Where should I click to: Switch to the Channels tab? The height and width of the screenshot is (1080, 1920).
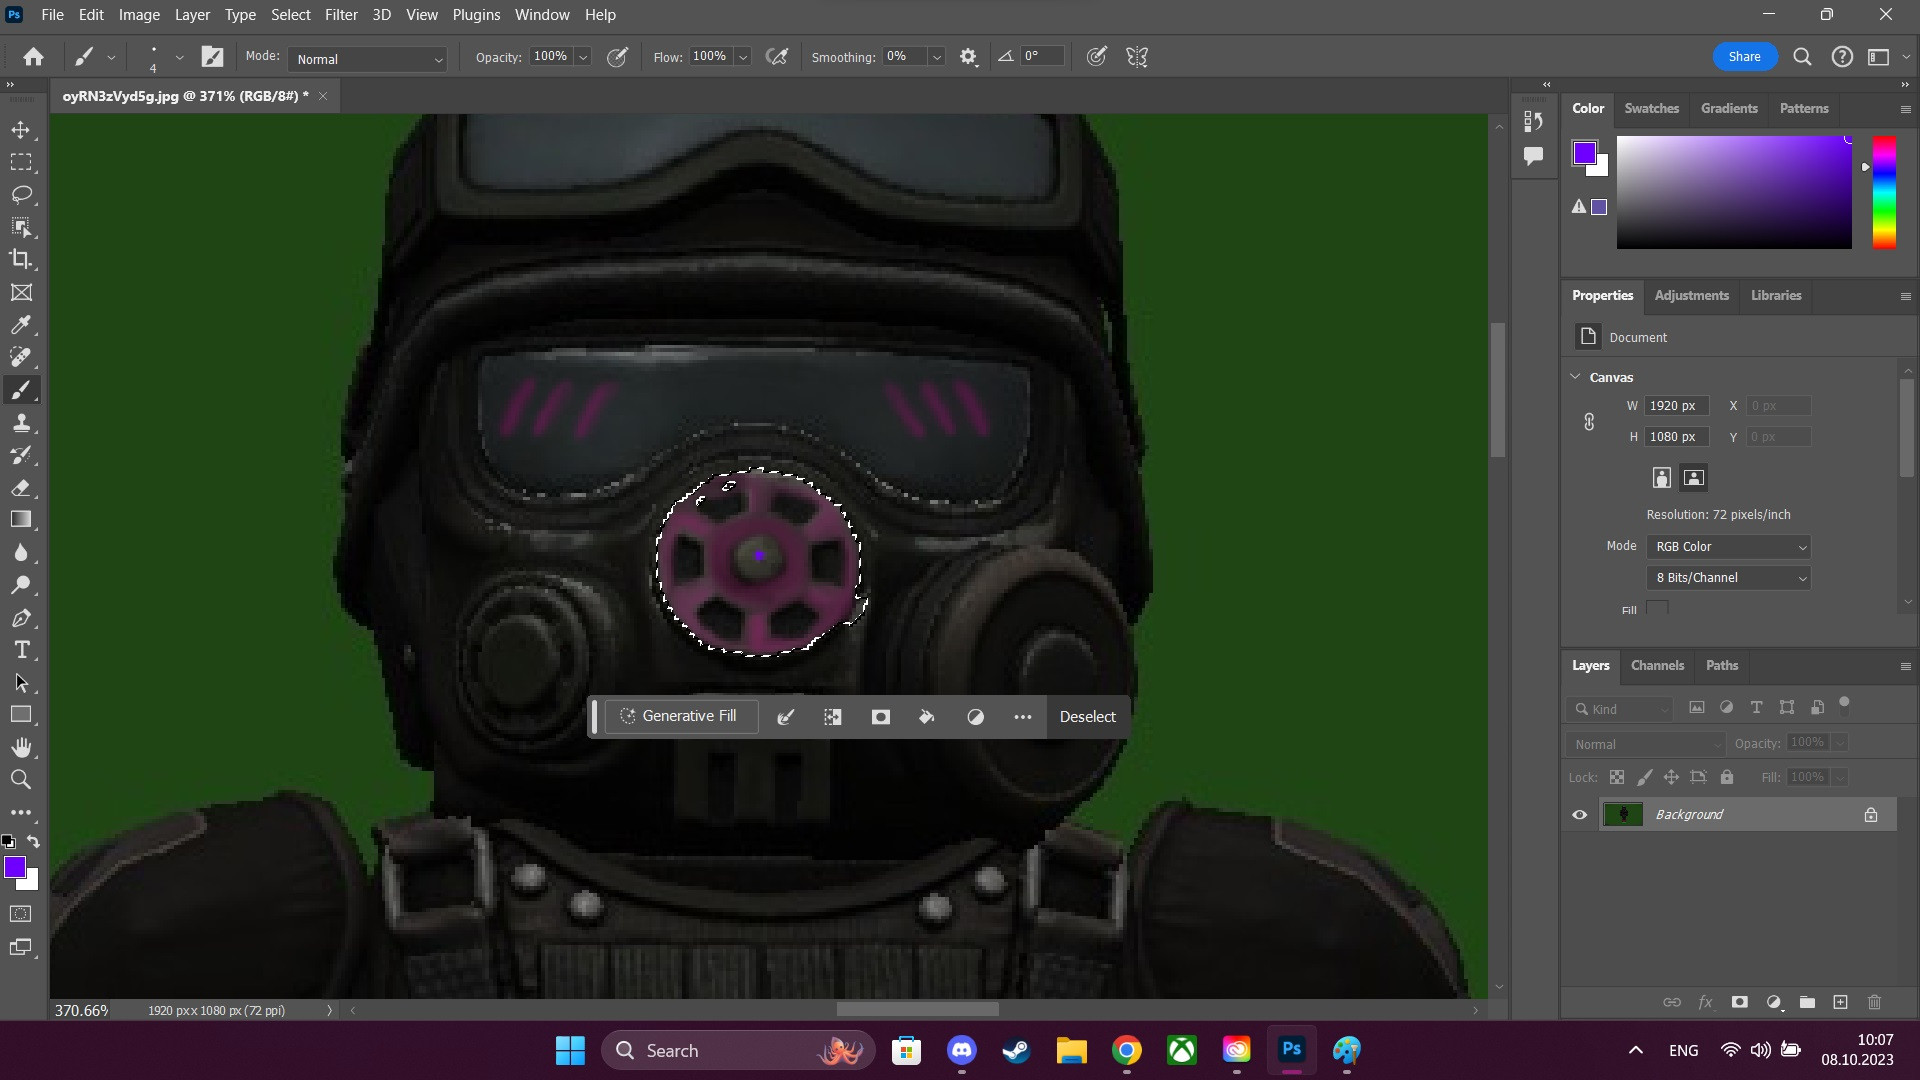pos(1657,665)
